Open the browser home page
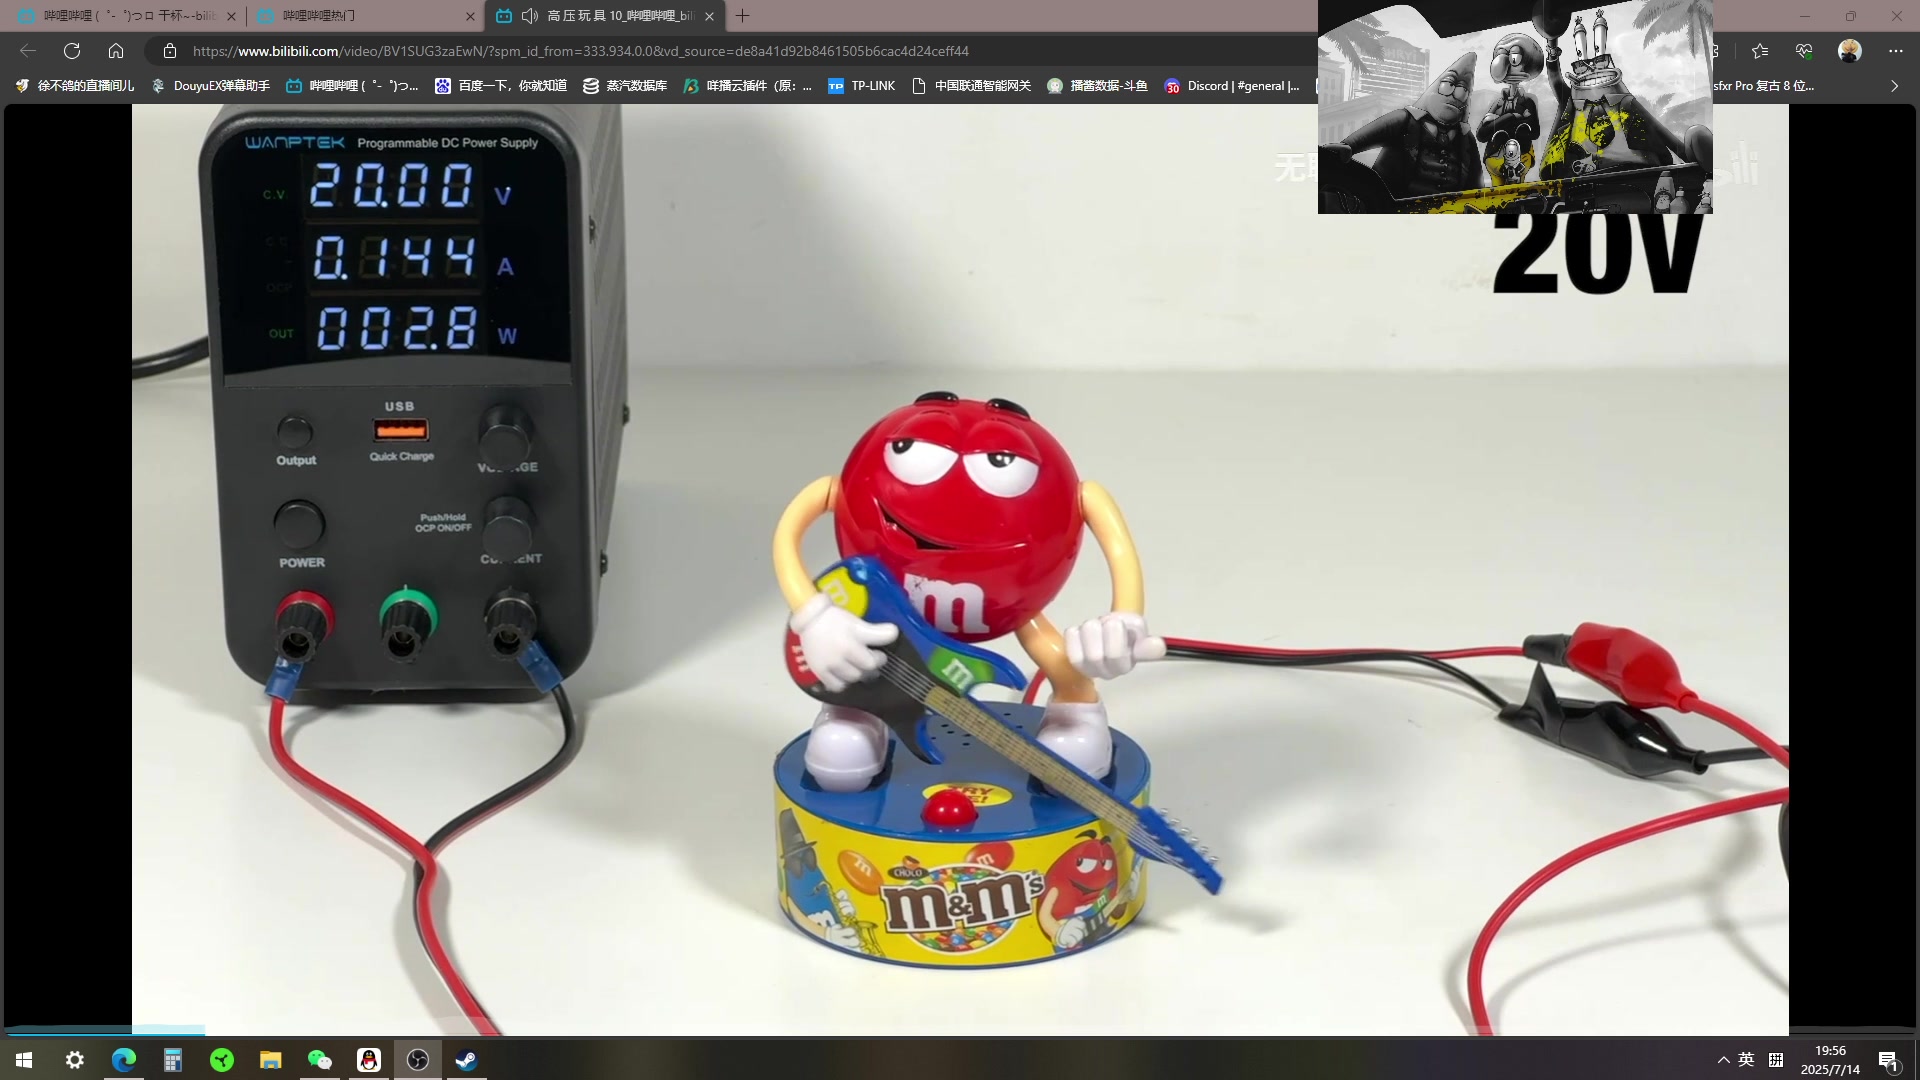The width and height of the screenshot is (1920, 1080). (x=116, y=51)
